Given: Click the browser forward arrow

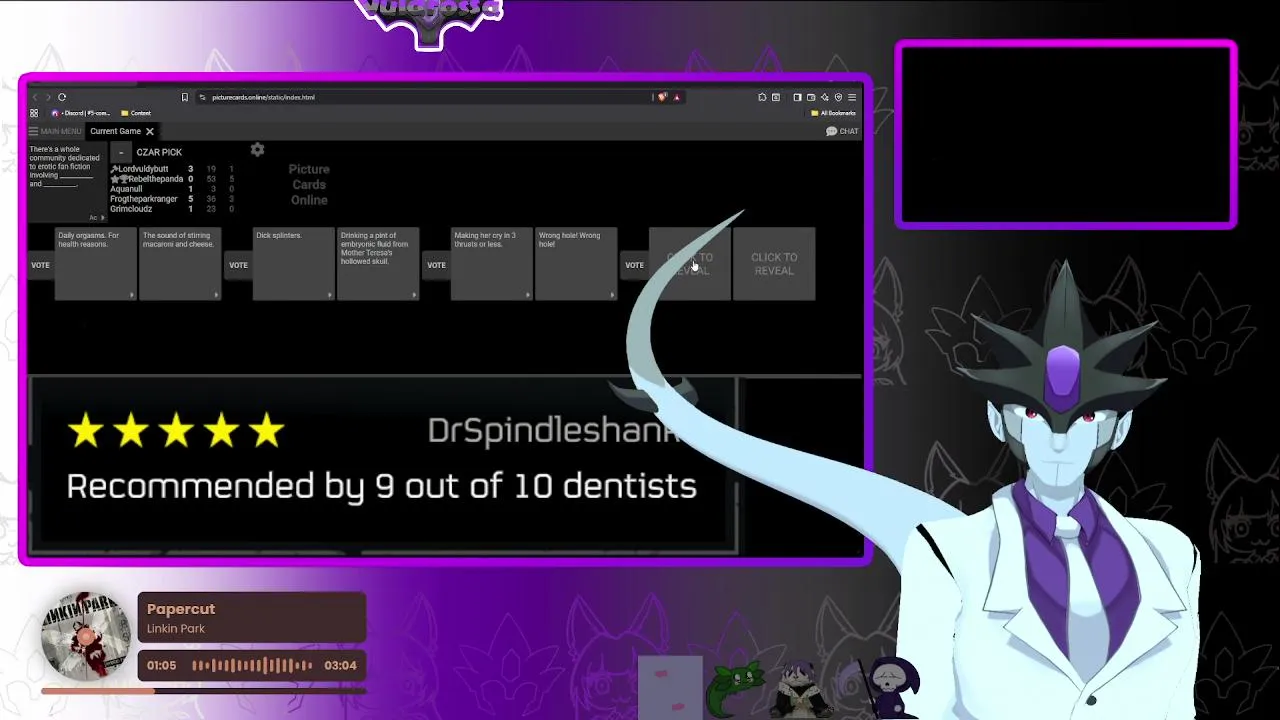Looking at the screenshot, I should [x=48, y=97].
